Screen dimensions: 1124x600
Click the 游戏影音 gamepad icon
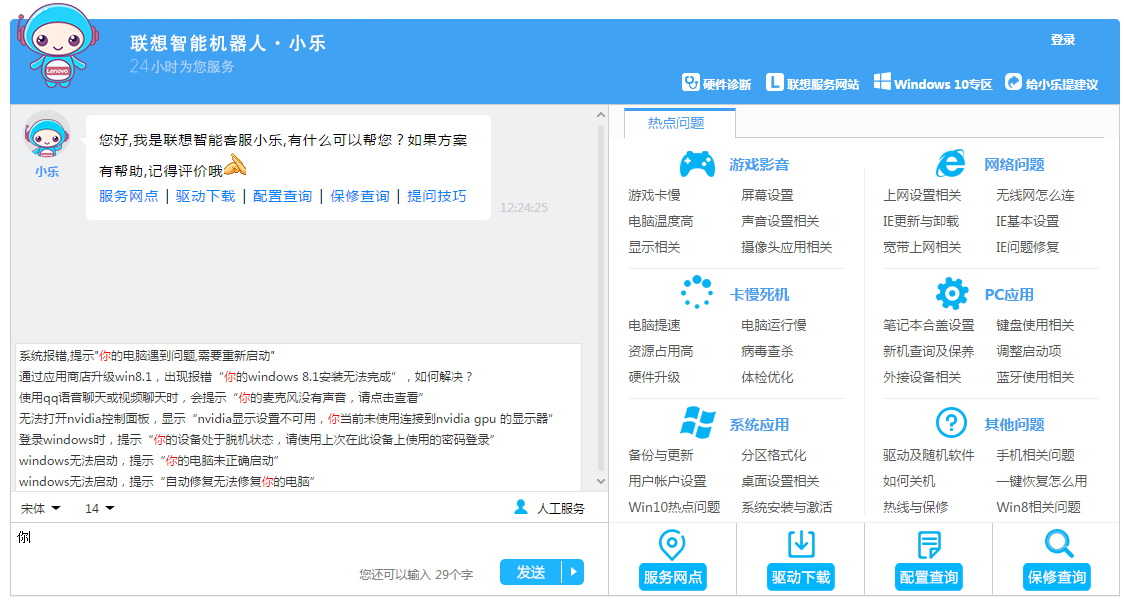[x=697, y=164]
